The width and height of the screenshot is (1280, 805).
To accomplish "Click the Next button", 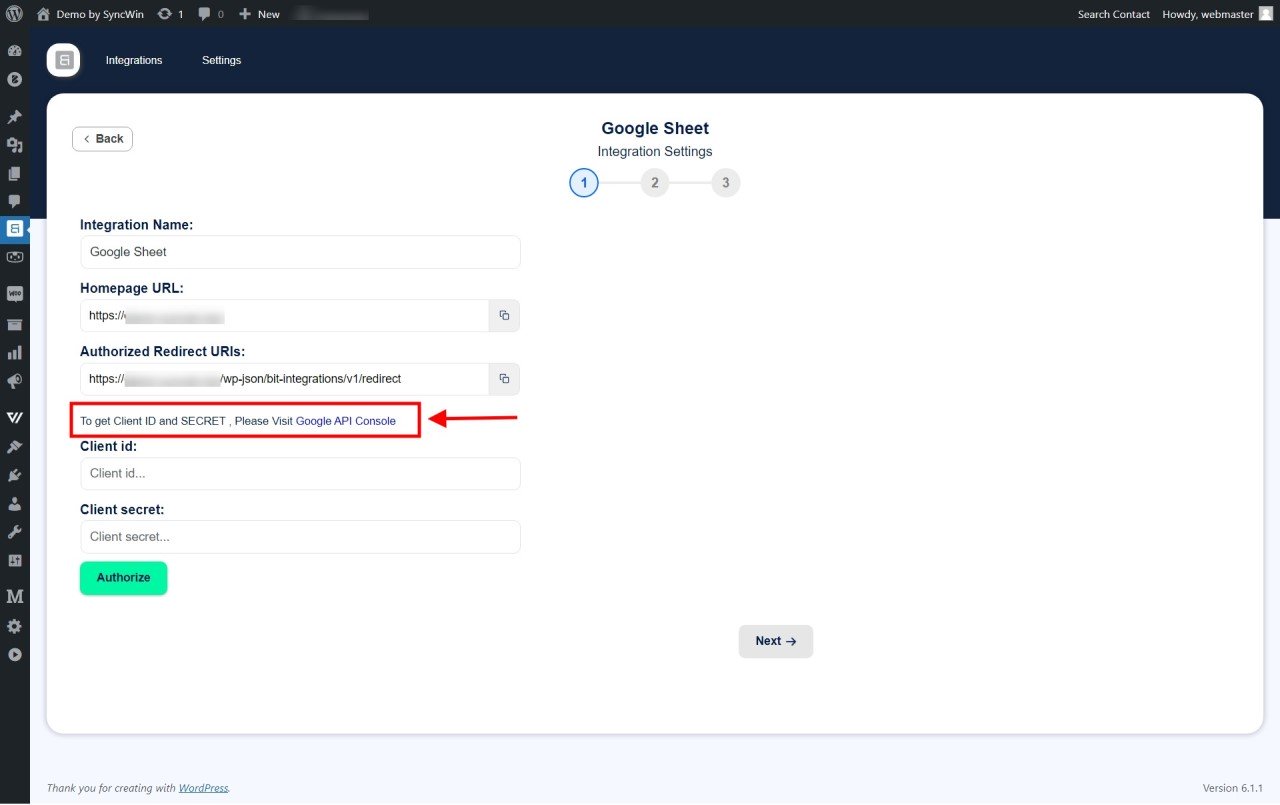I will coord(775,641).
